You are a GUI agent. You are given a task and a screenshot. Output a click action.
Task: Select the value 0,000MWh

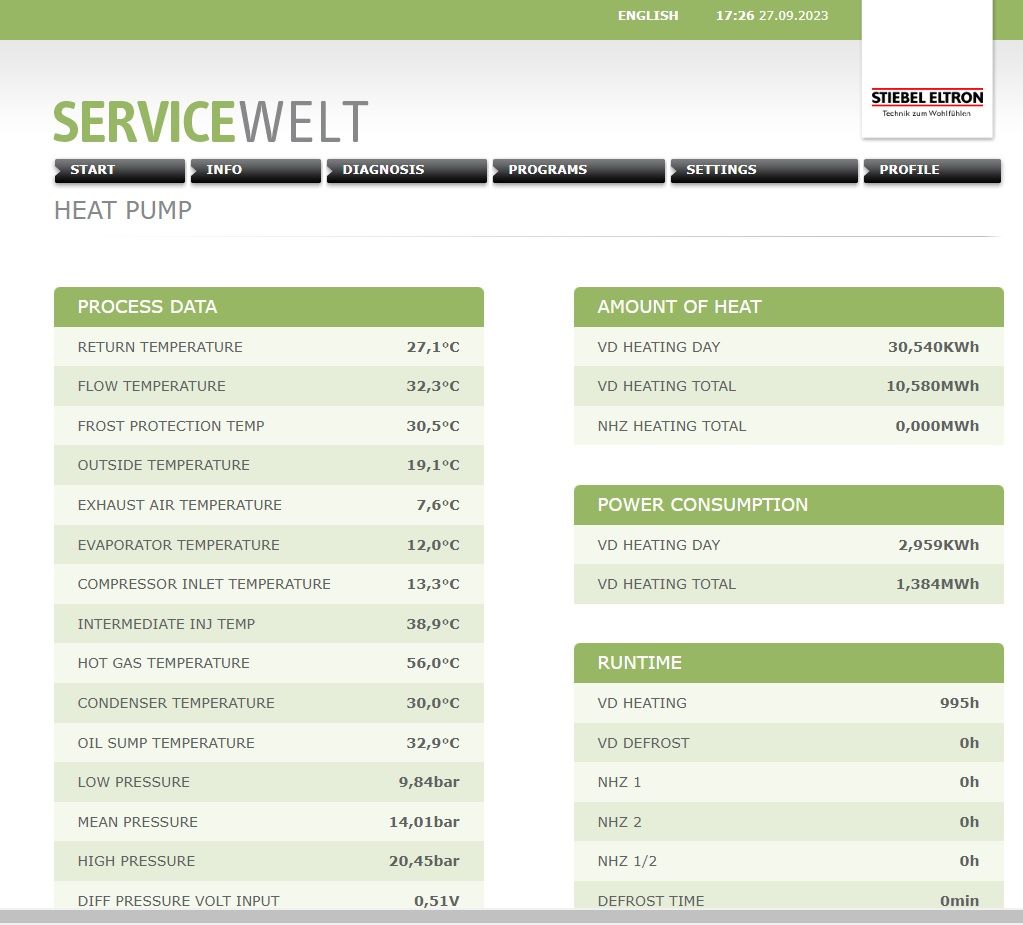(x=938, y=426)
